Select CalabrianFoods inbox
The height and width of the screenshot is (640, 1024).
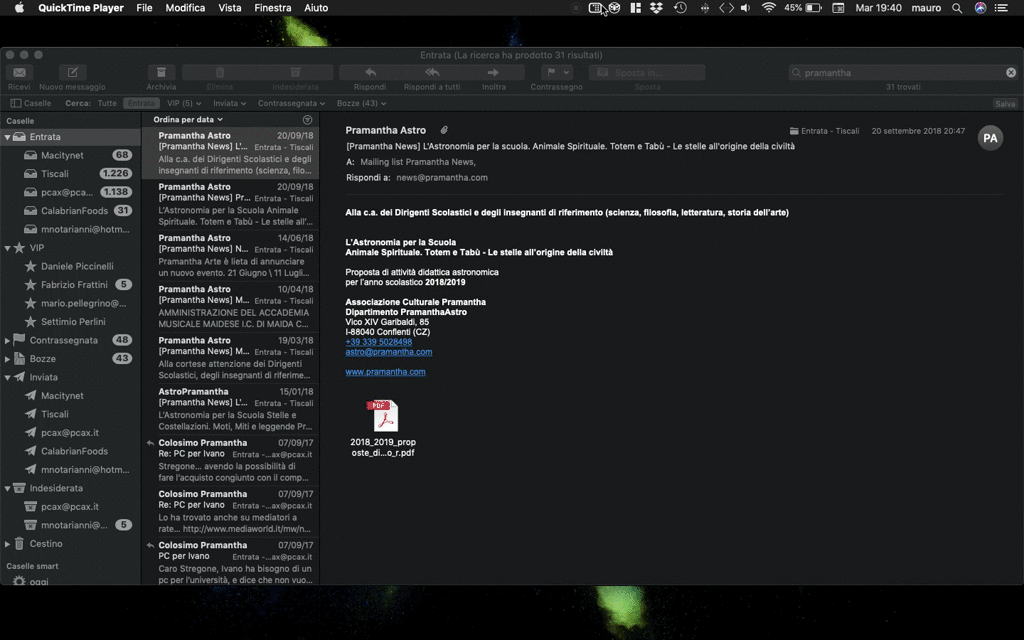coord(71,211)
